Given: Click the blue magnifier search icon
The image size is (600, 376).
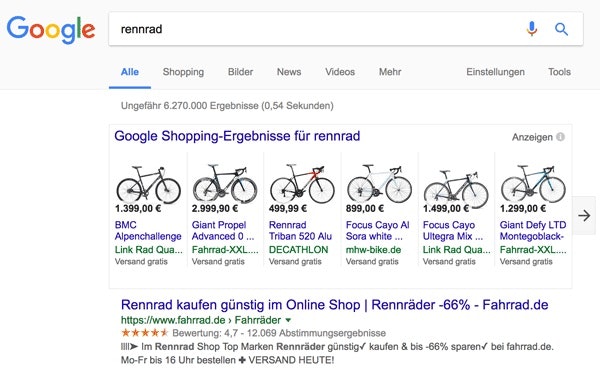Looking at the screenshot, I should tap(561, 29).
